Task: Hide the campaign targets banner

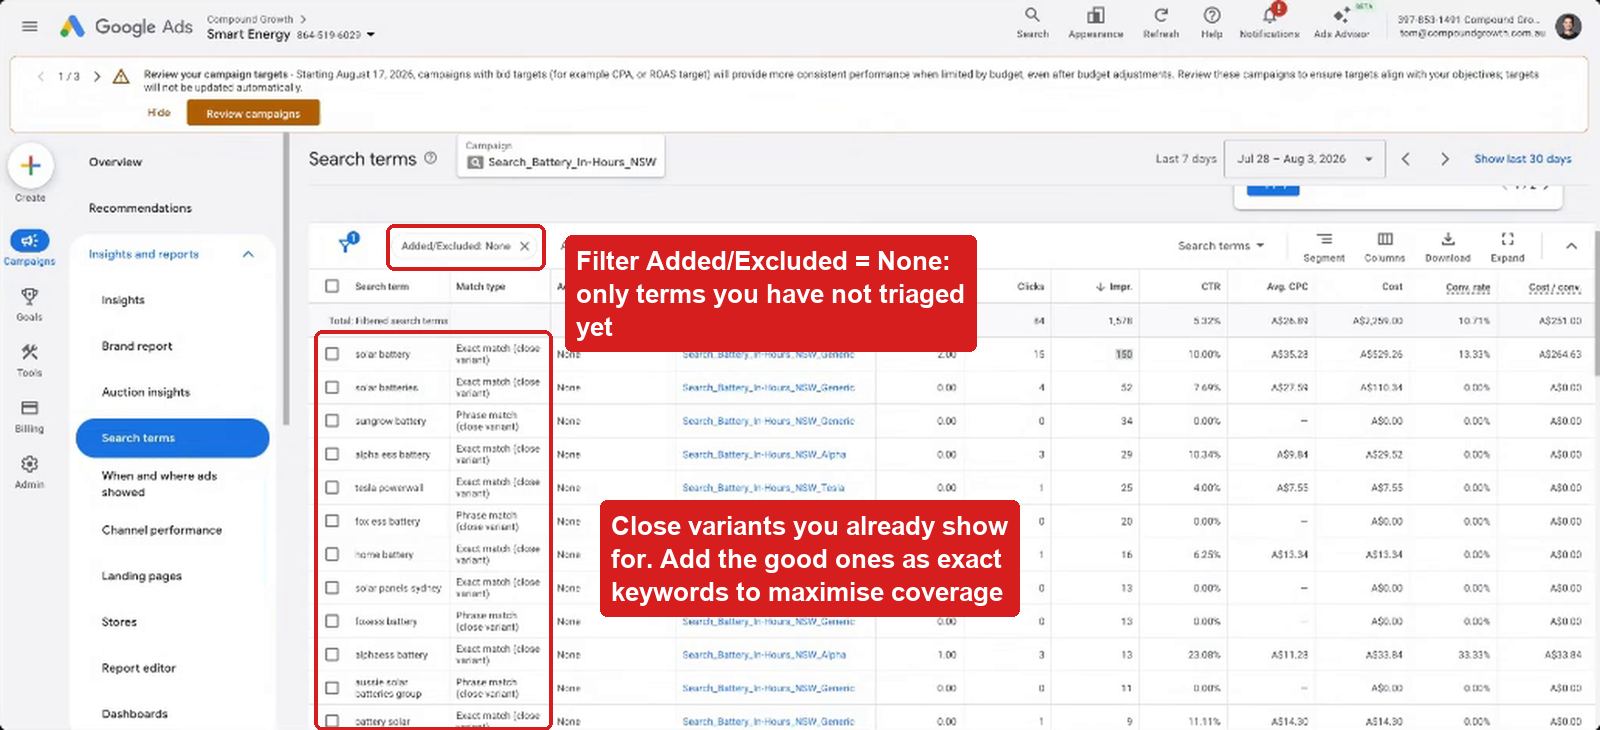Action: [x=159, y=113]
